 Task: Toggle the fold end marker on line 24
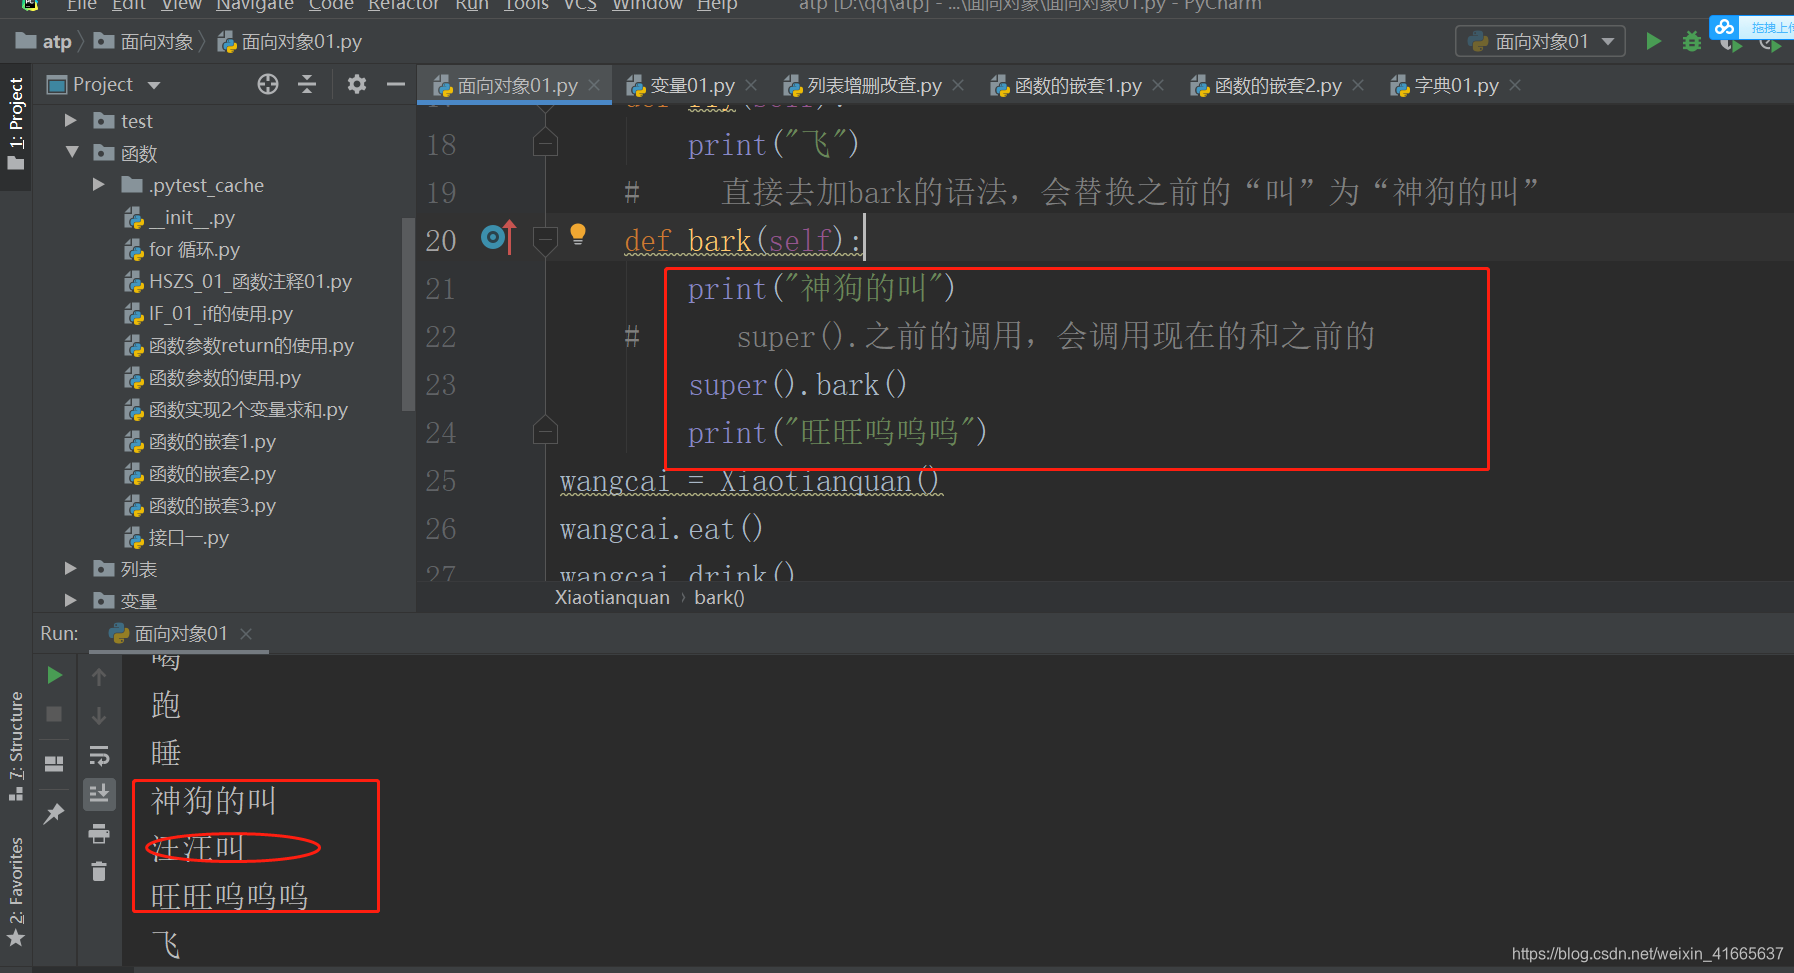click(545, 430)
